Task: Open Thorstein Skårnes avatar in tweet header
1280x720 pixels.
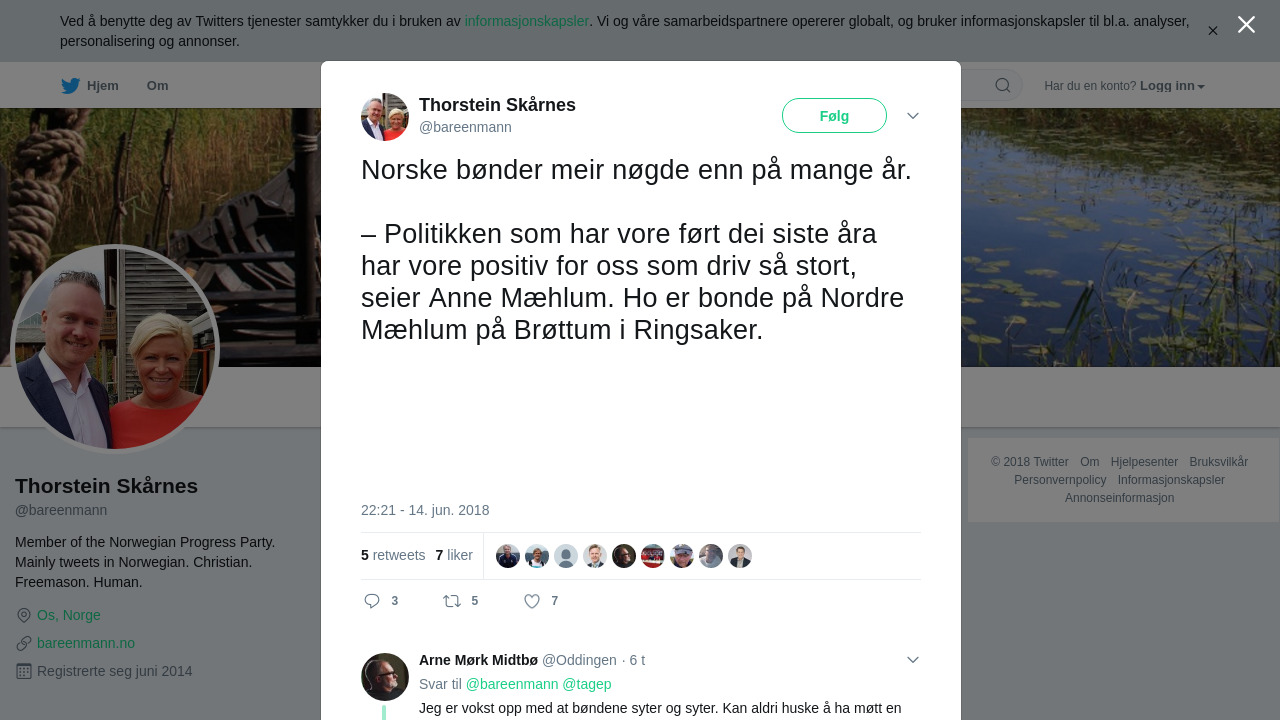Action: coord(385,117)
